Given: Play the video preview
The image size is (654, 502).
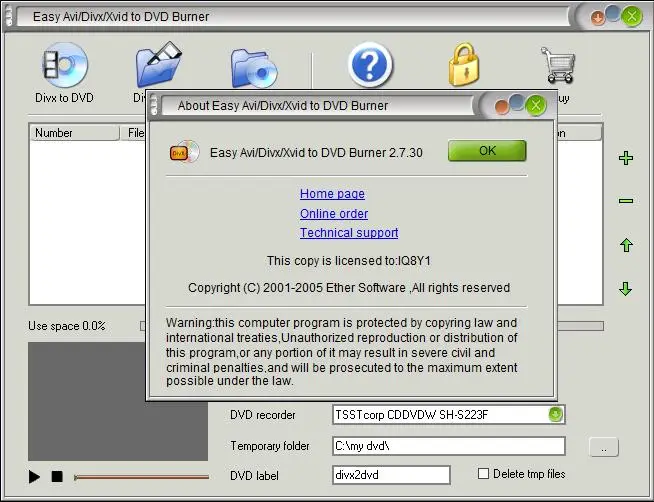Looking at the screenshot, I should point(35,477).
